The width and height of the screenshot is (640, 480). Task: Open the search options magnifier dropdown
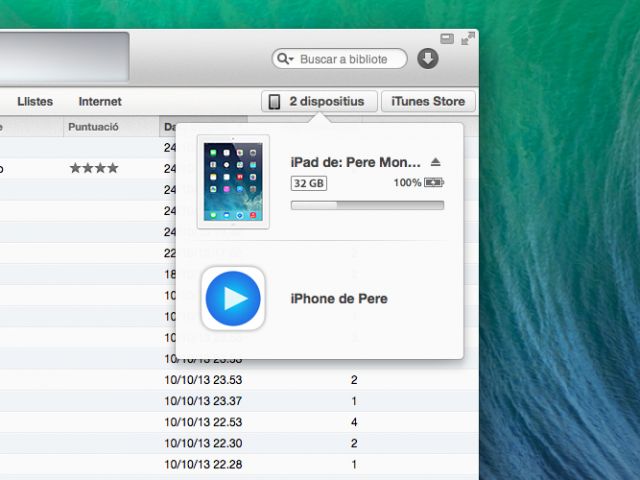click(285, 59)
